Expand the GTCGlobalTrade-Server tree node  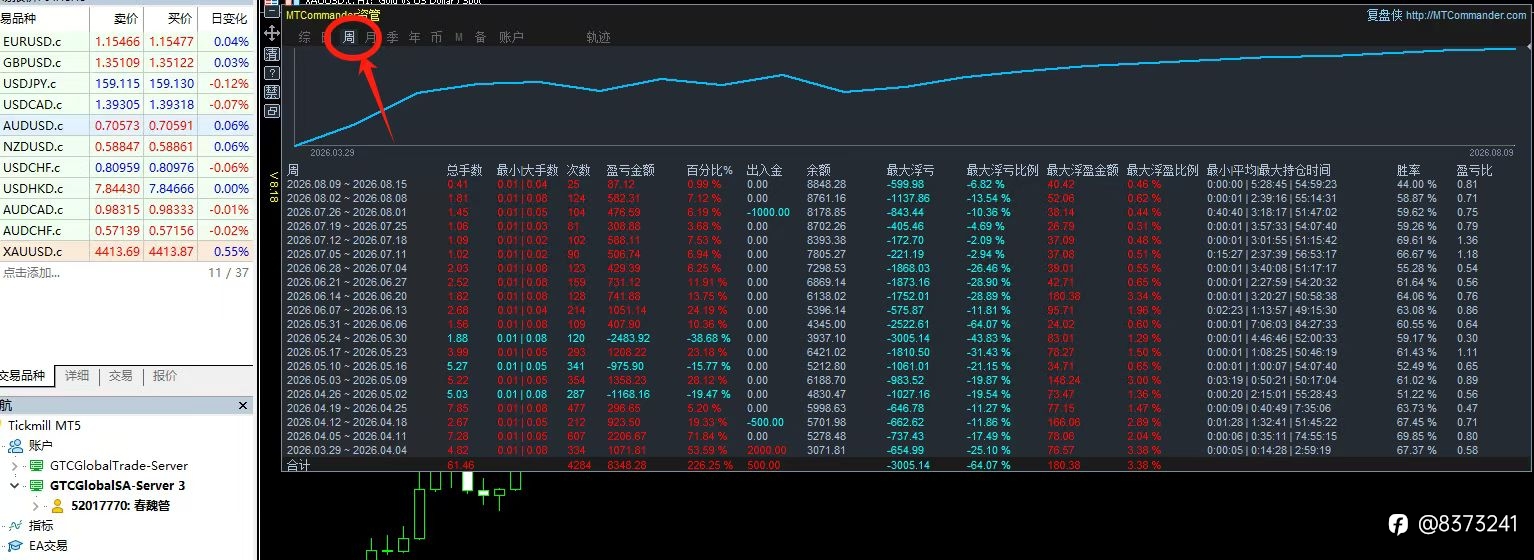tap(14, 466)
